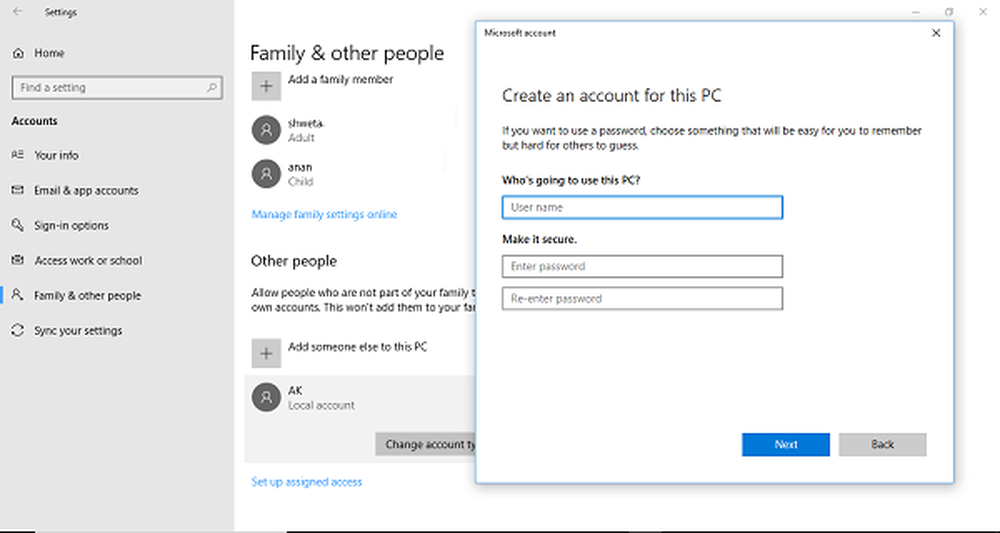This screenshot has height=533, width=1000.
Task: Close the Microsoft account dialog
Action: [x=936, y=33]
